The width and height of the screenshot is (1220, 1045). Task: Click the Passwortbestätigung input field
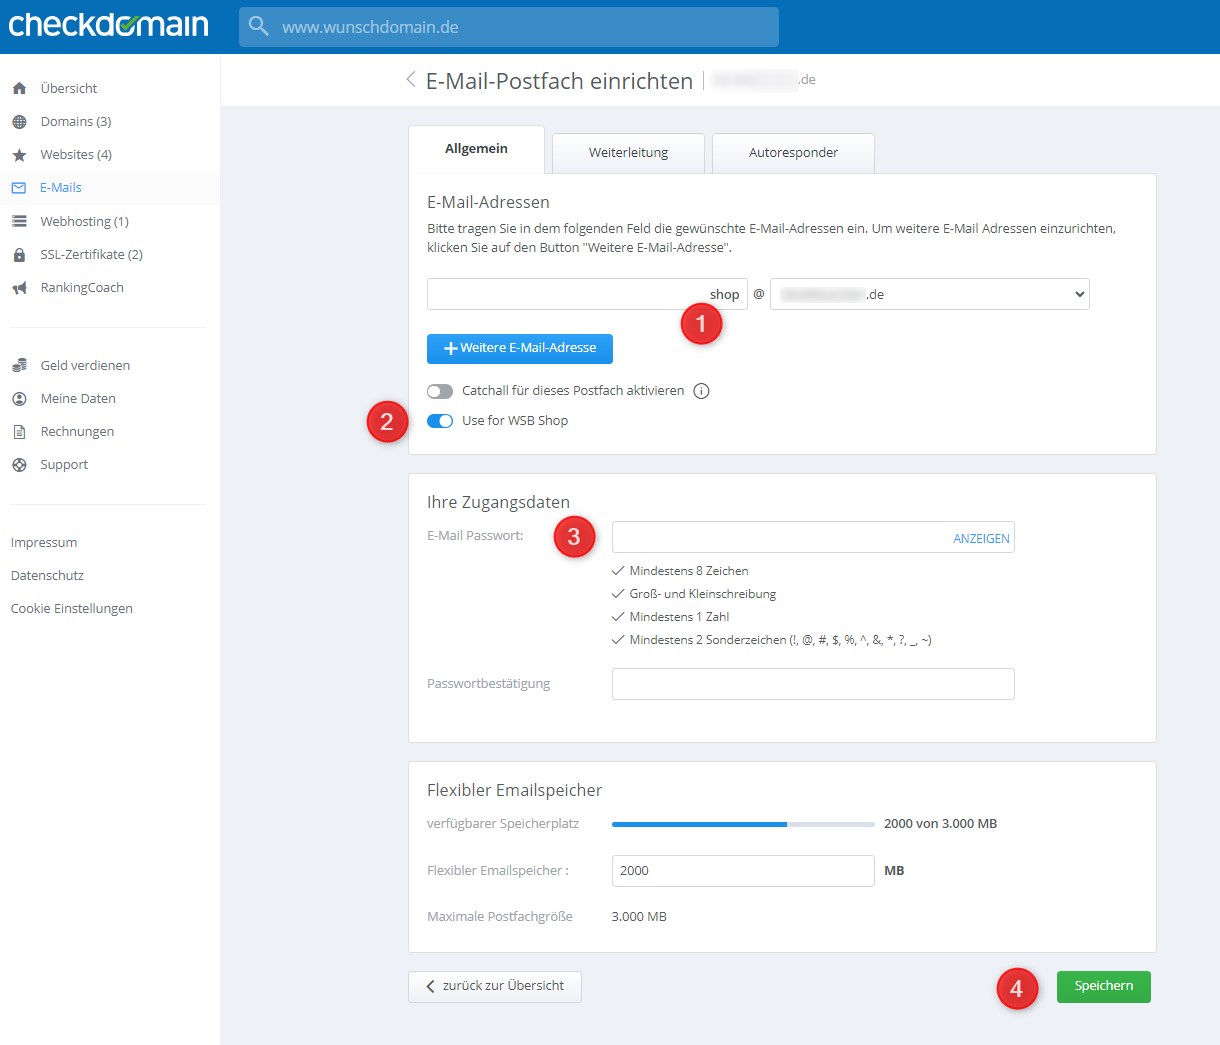(812, 684)
